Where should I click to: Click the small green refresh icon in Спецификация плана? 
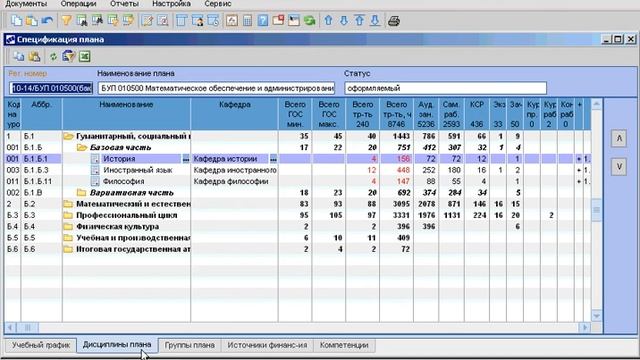pyautogui.click(x=53, y=57)
